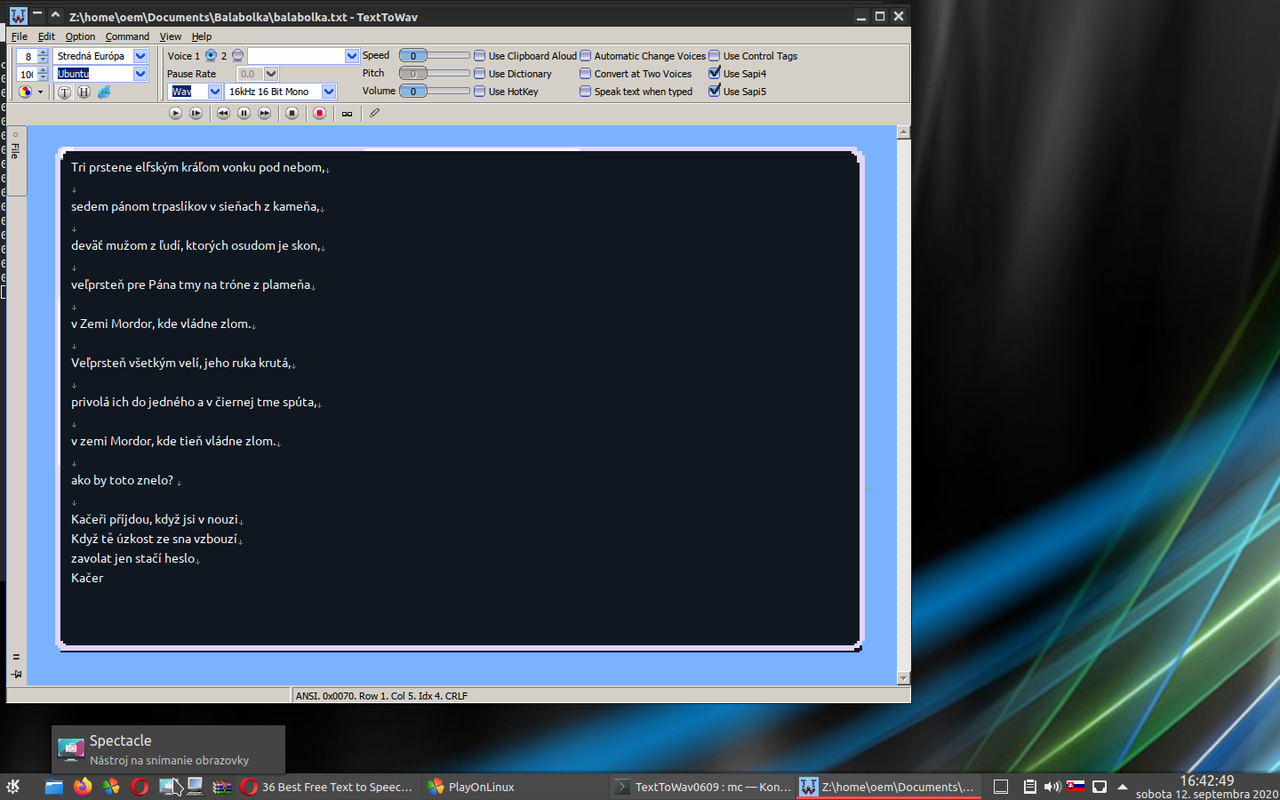Open the Edit menu

(x=46, y=37)
